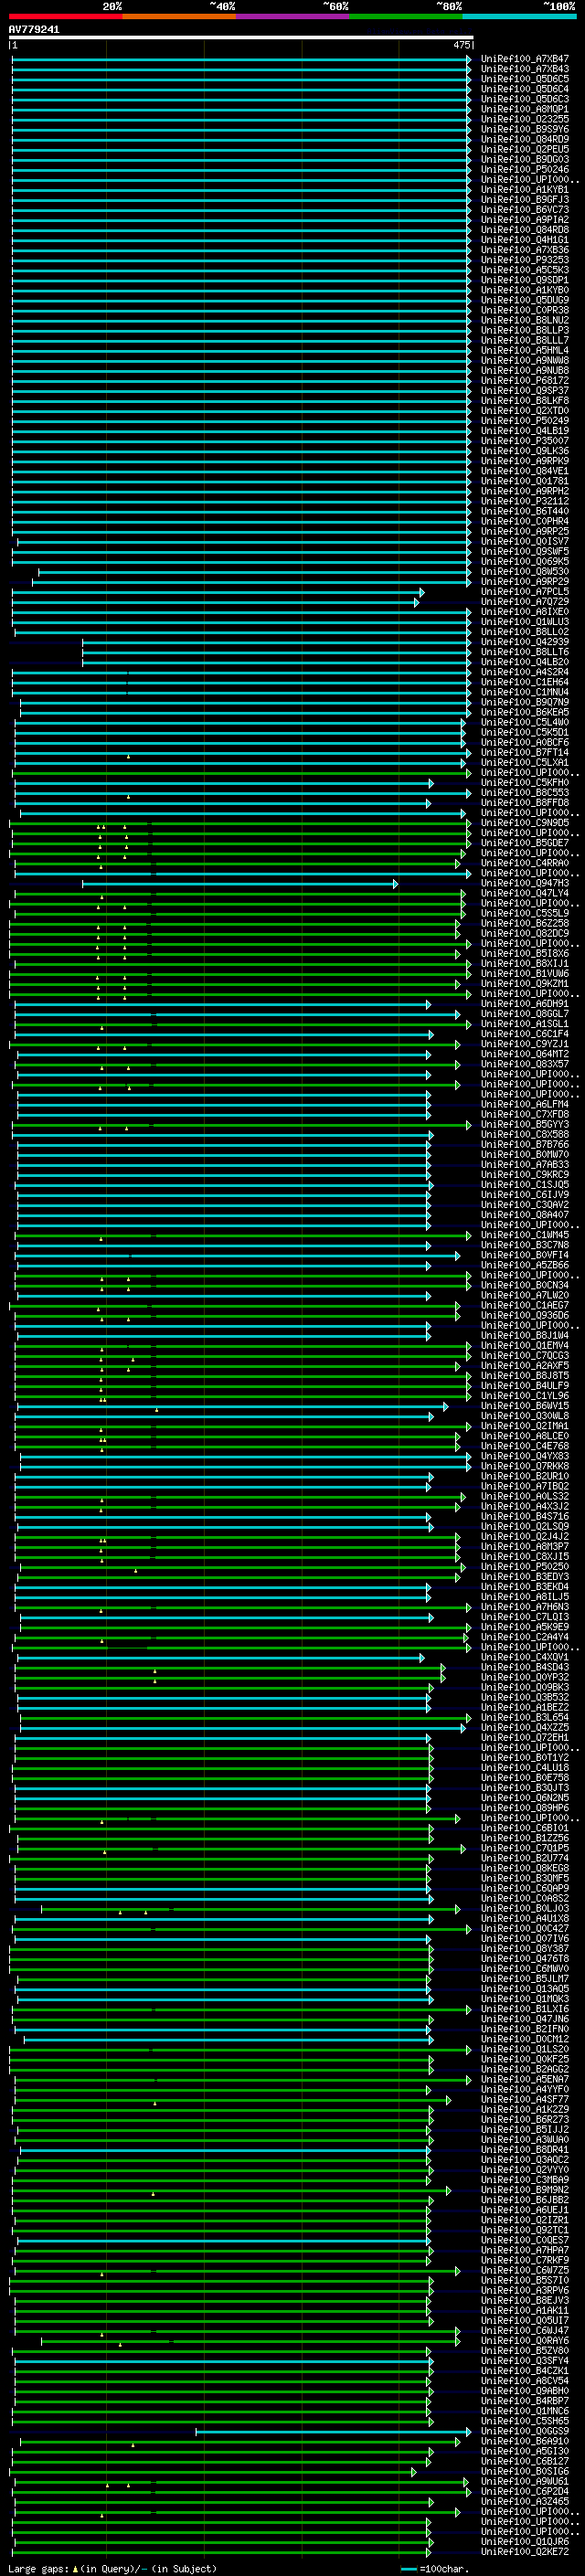Select hit label UniRef100_Q5D6C4
The image size is (585, 2576).
pos(525,89)
